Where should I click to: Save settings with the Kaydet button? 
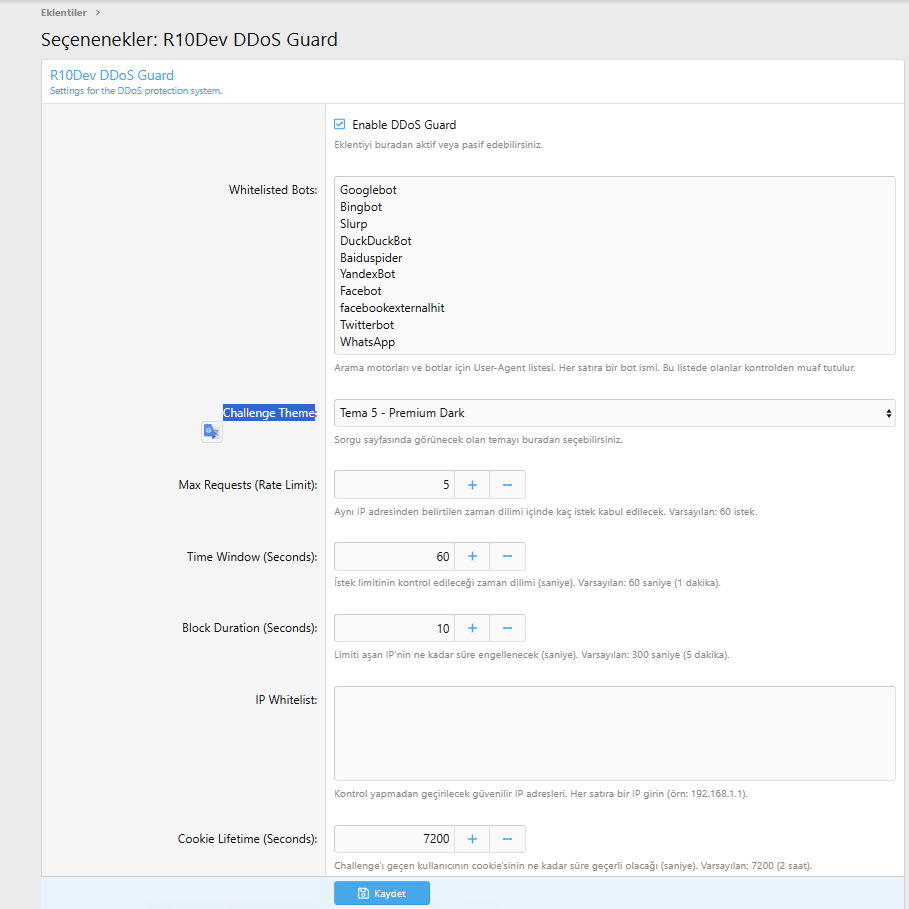(381, 893)
